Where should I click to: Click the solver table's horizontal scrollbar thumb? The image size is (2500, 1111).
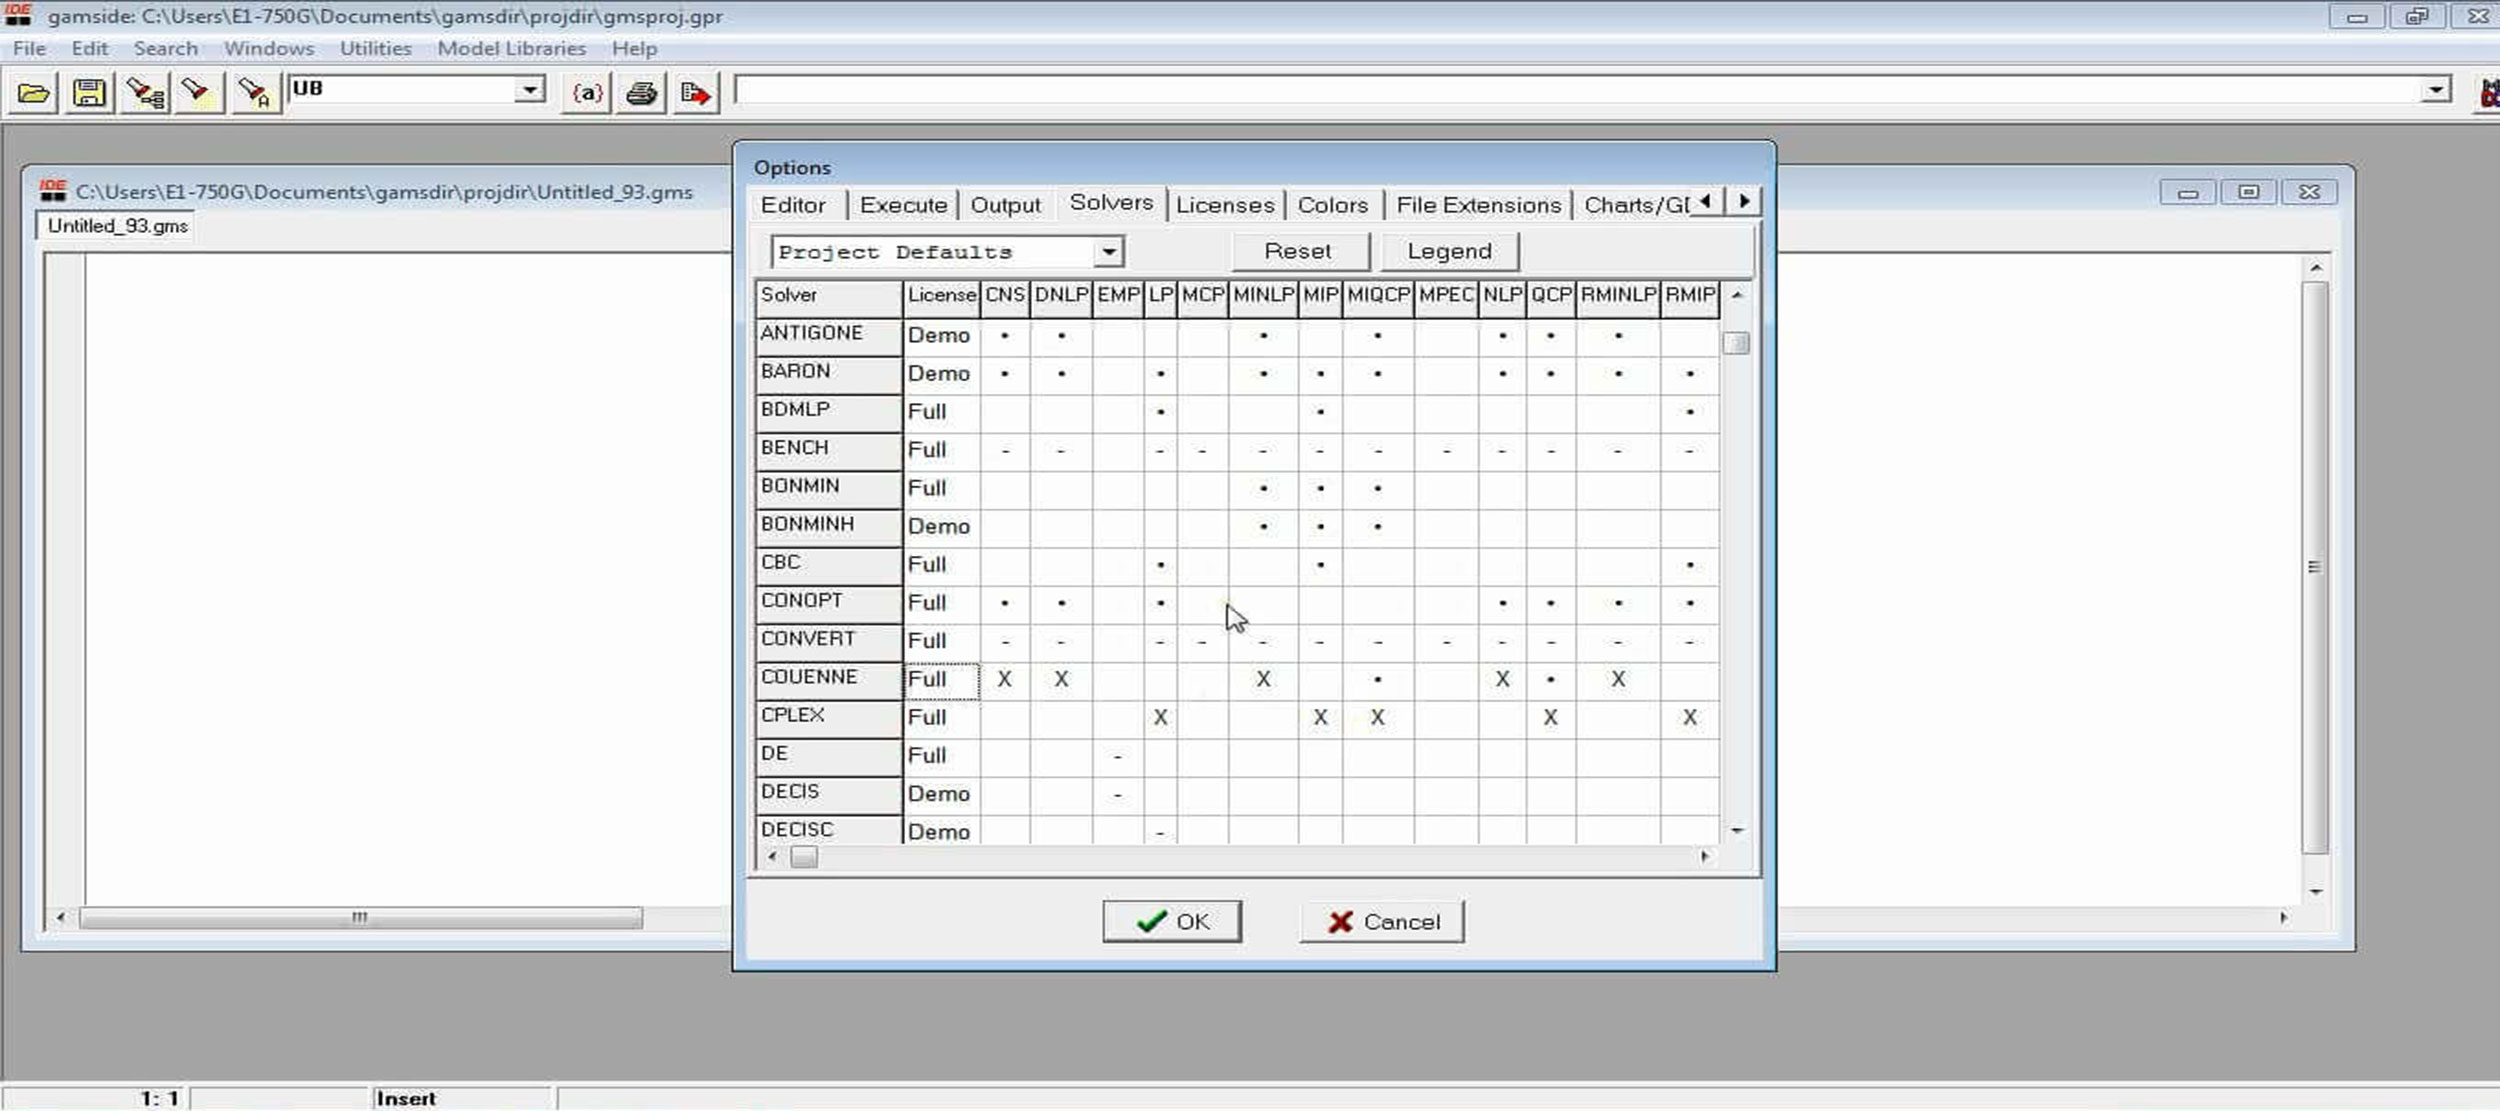tap(804, 857)
